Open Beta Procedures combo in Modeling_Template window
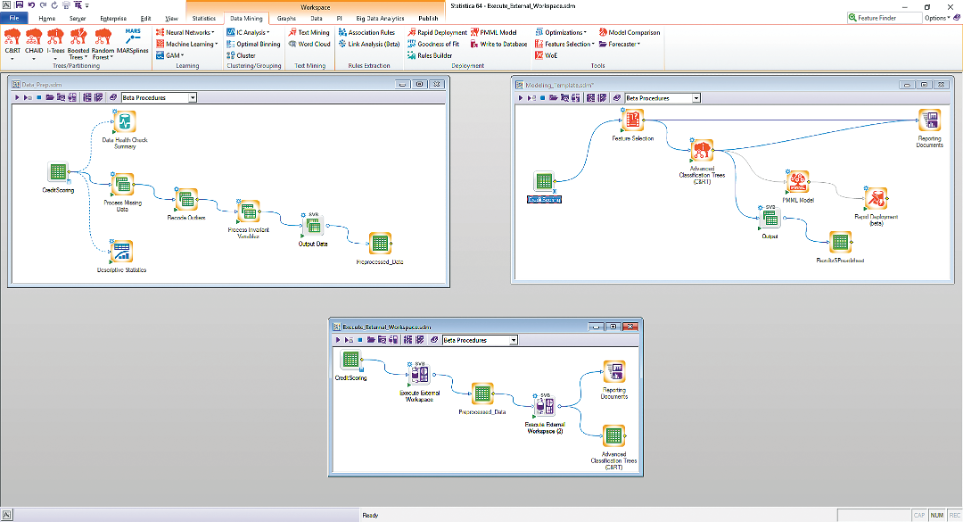The image size is (964, 522). click(697, 98)
